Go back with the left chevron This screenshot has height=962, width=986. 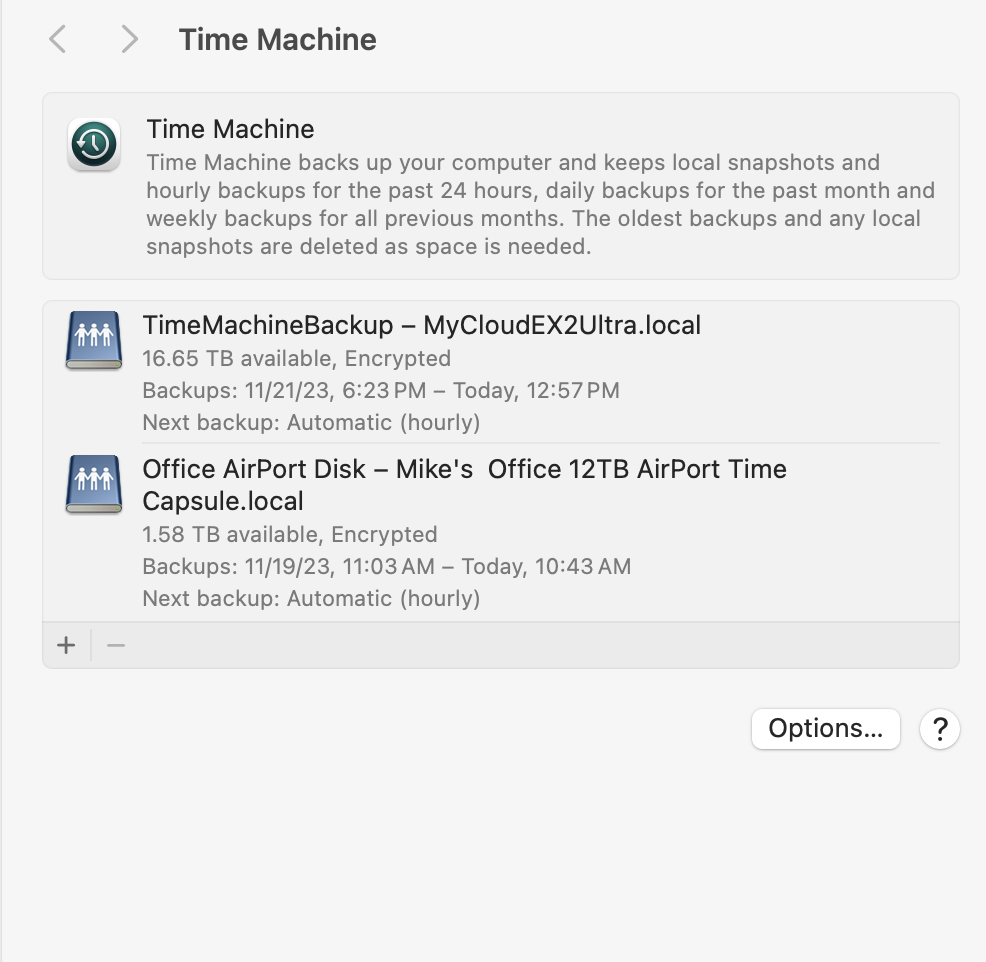point(58,39)
